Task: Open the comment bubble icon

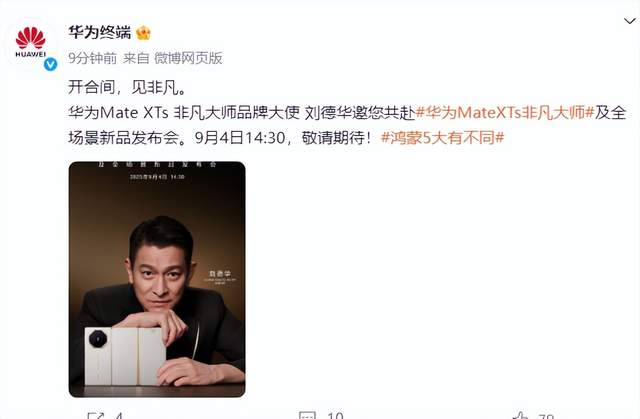Action: point(307,416)
